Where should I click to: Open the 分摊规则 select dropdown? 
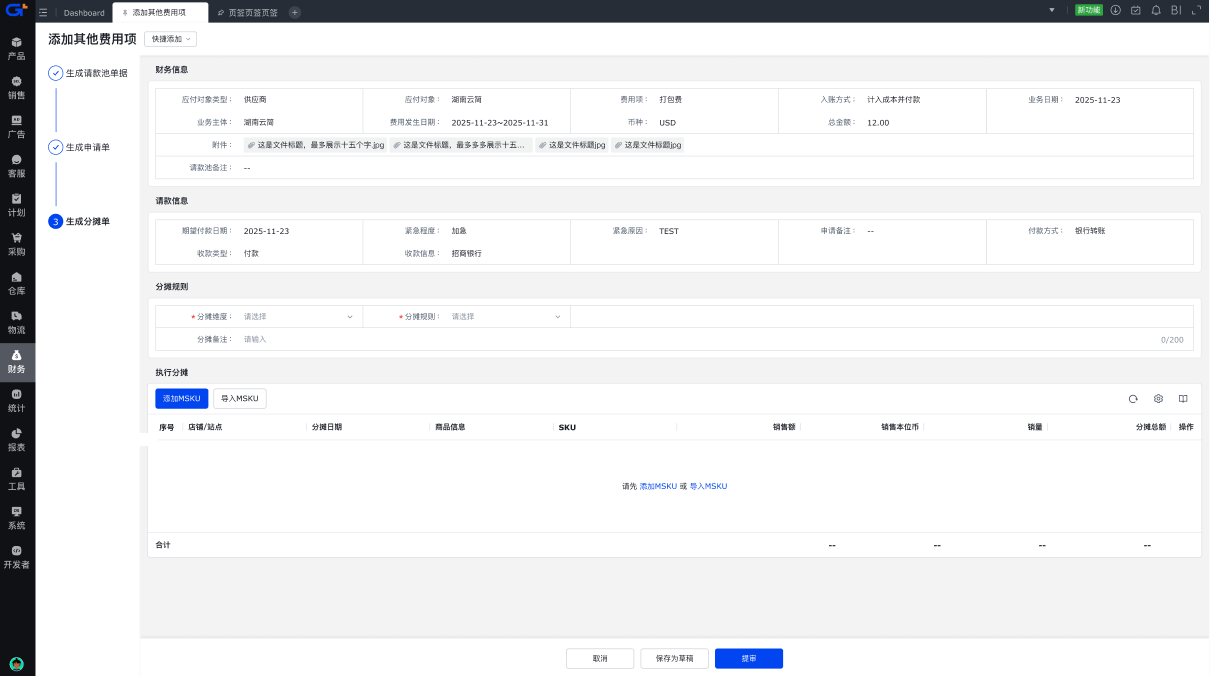click(506, 316)
